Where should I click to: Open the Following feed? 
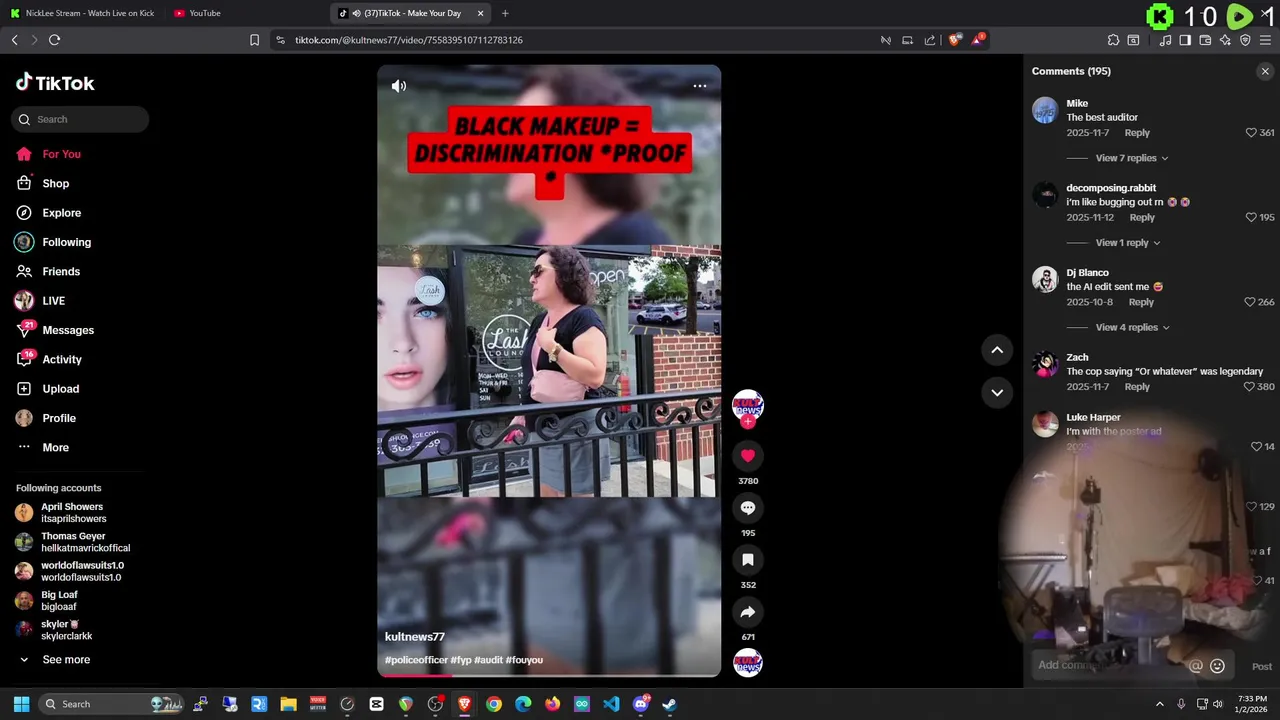(x=66, y=242)
